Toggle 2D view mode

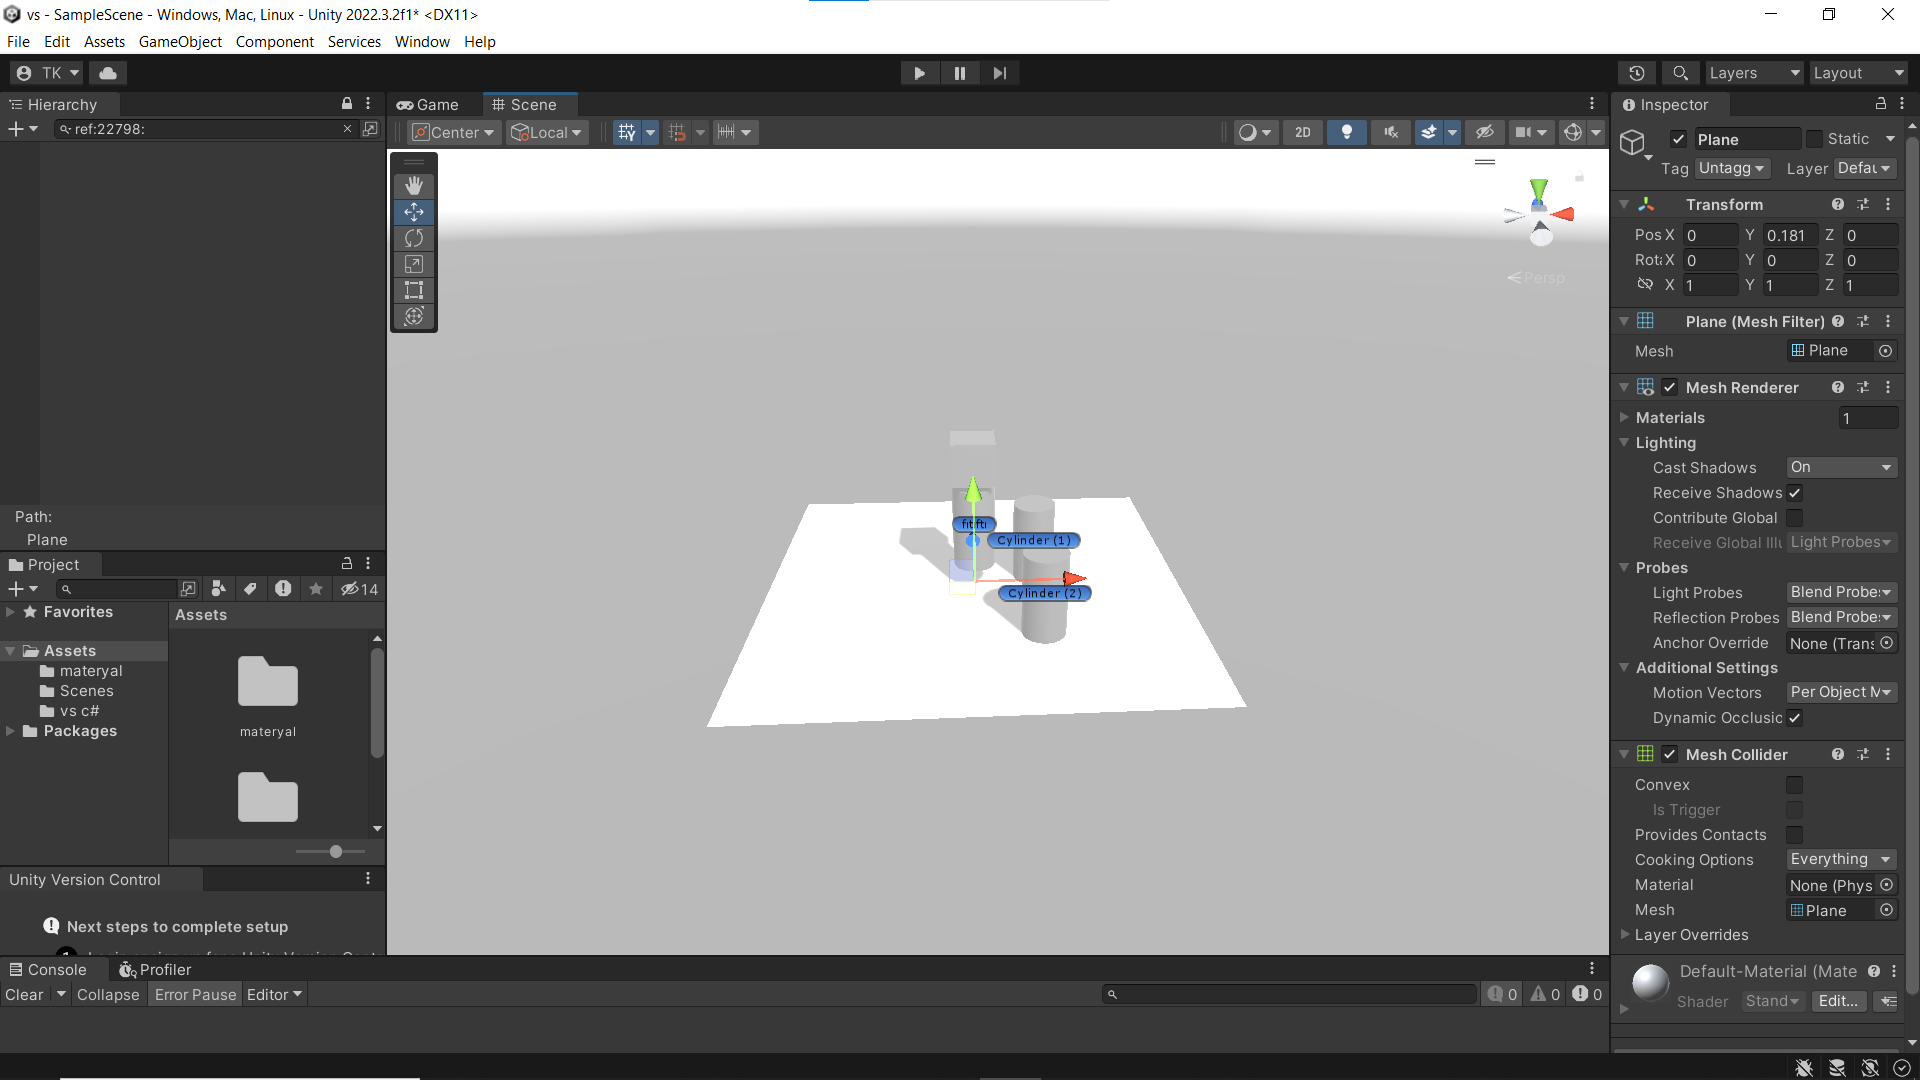1302,132
